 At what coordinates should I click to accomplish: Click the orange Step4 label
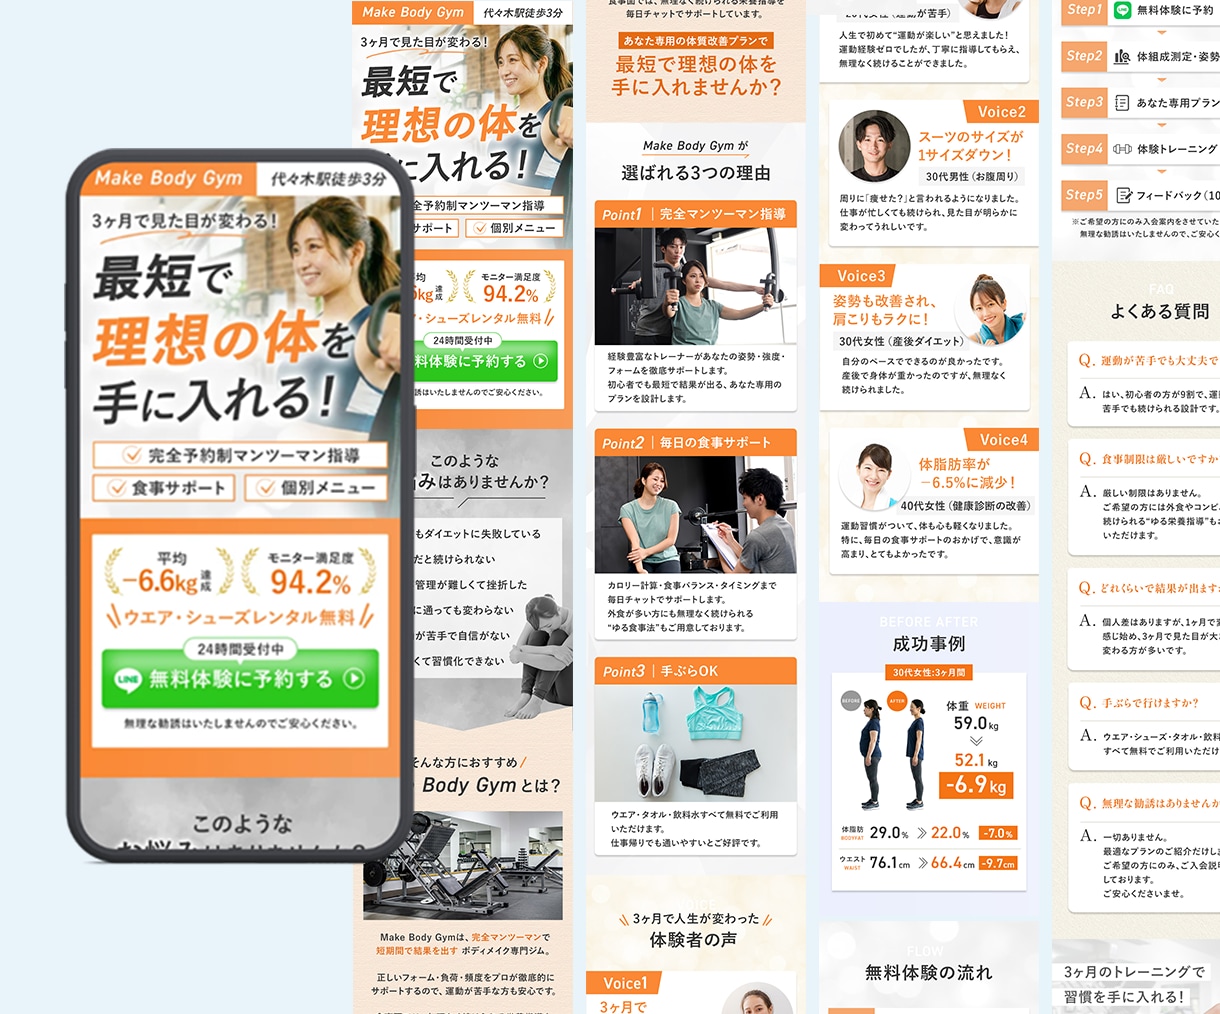tap(1084, 149)
